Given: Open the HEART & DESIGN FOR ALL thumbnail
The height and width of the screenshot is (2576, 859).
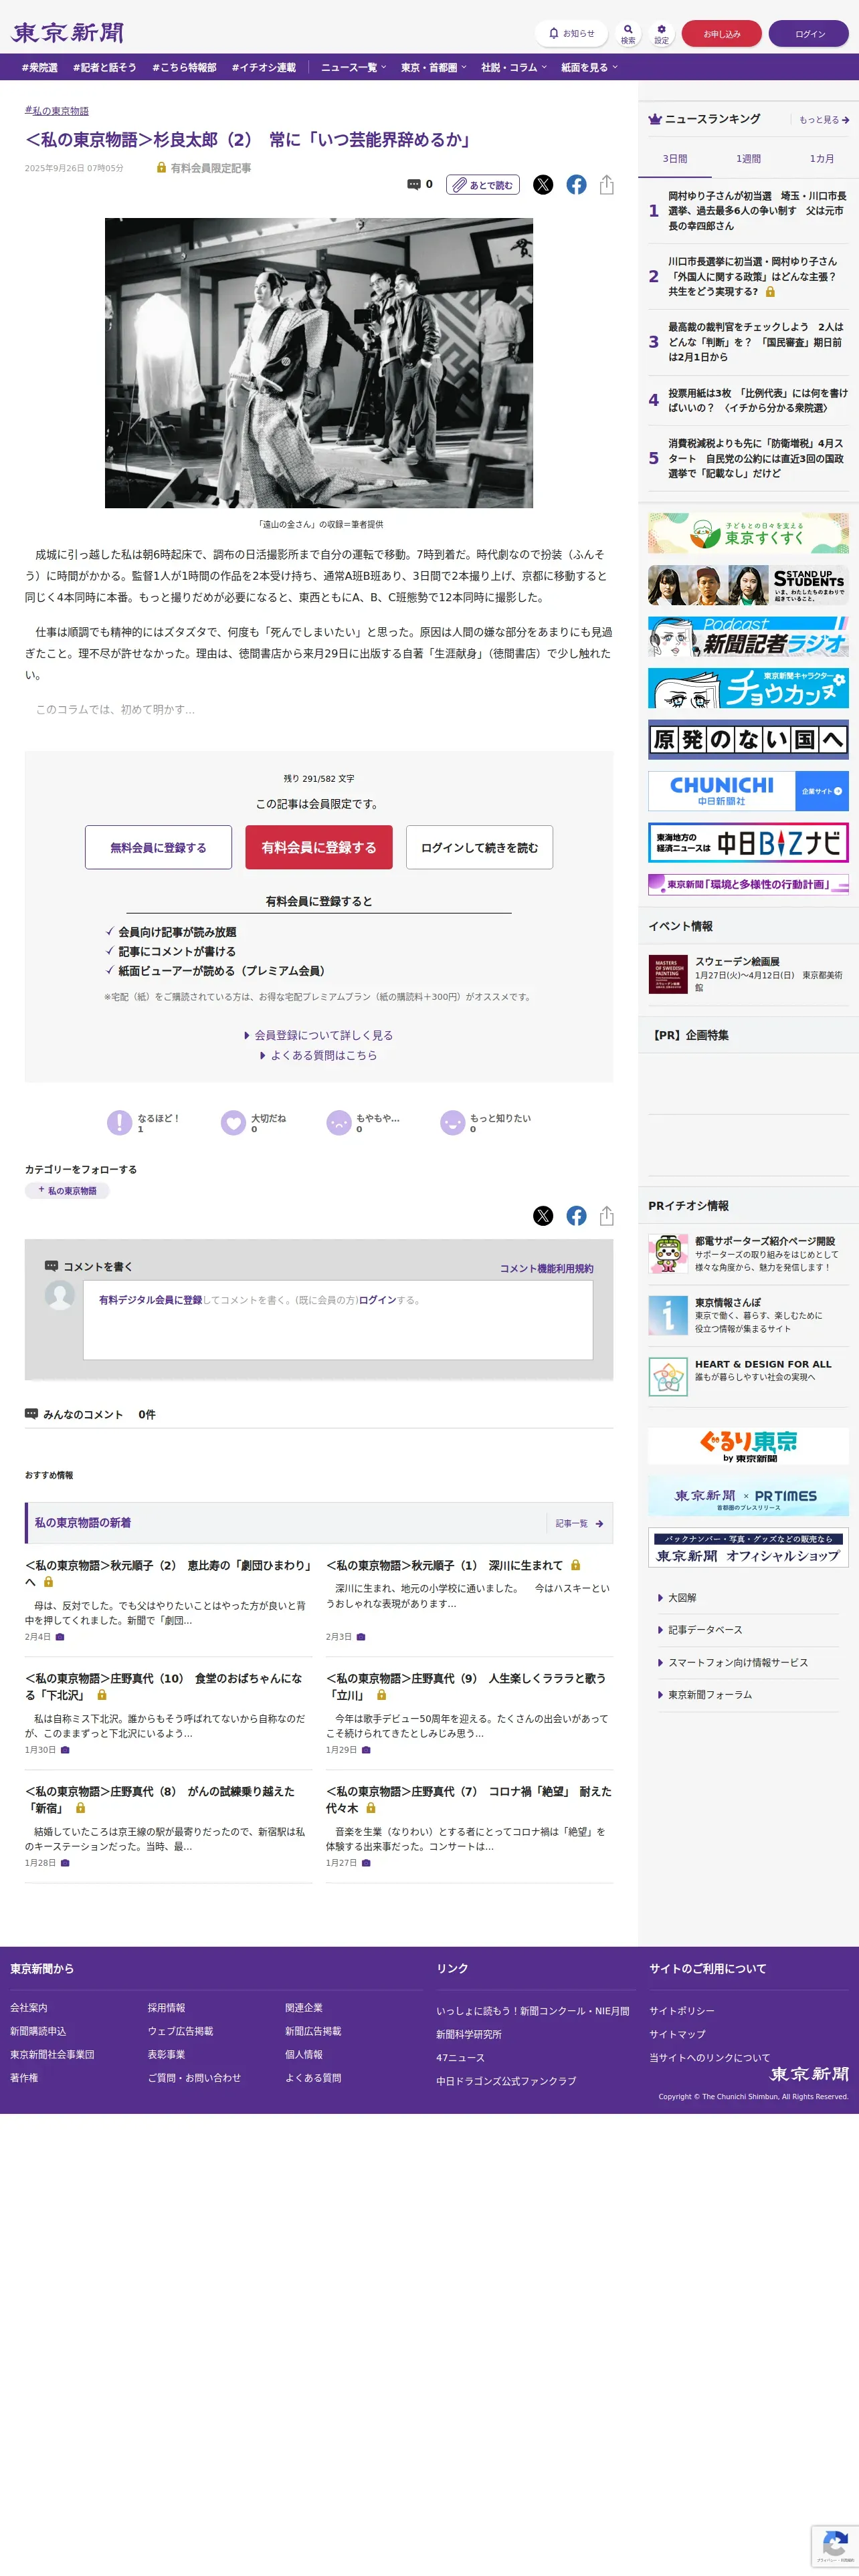Looking at the screenshot, I should tap(668, 1376).
